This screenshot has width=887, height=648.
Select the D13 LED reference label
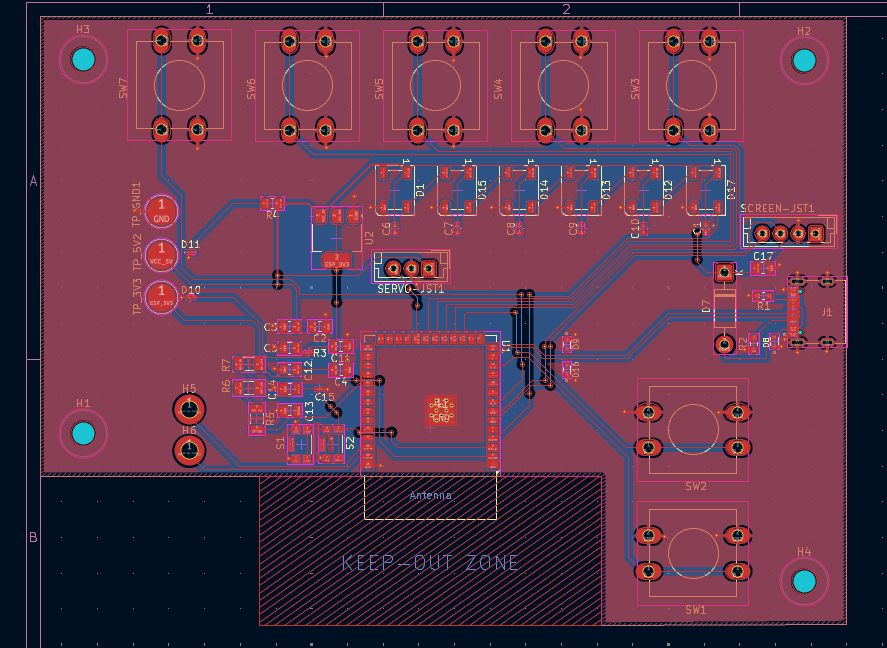[x=606, y=189]
